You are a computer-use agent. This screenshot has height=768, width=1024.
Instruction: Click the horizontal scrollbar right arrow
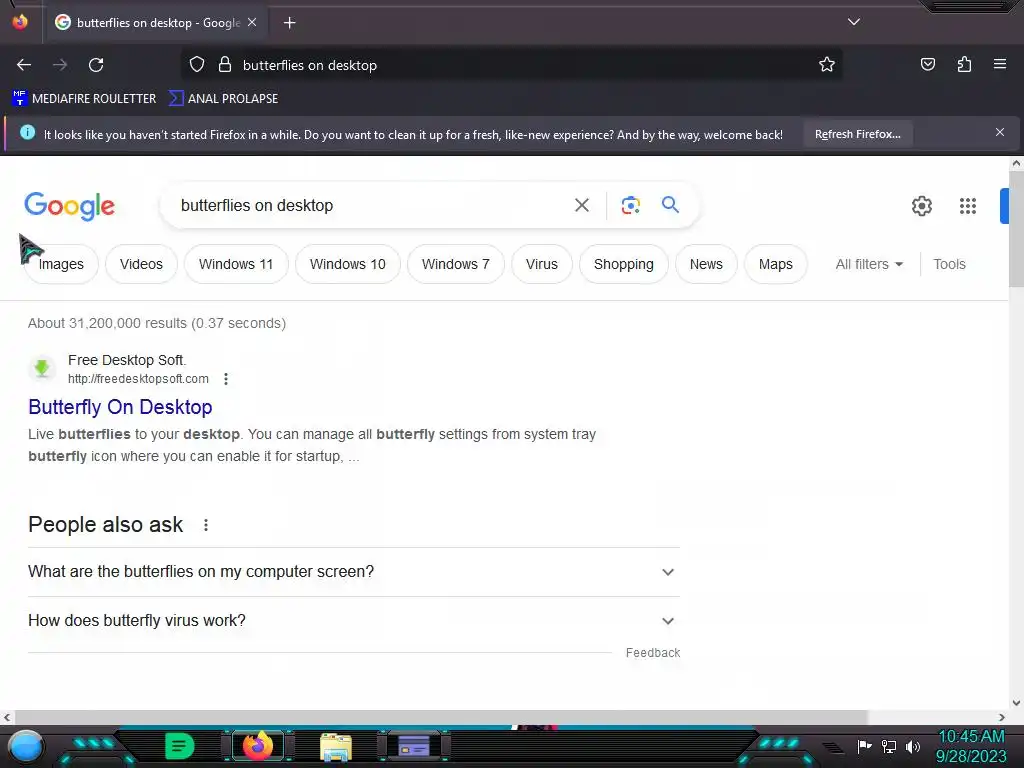tap(1002, 717)
